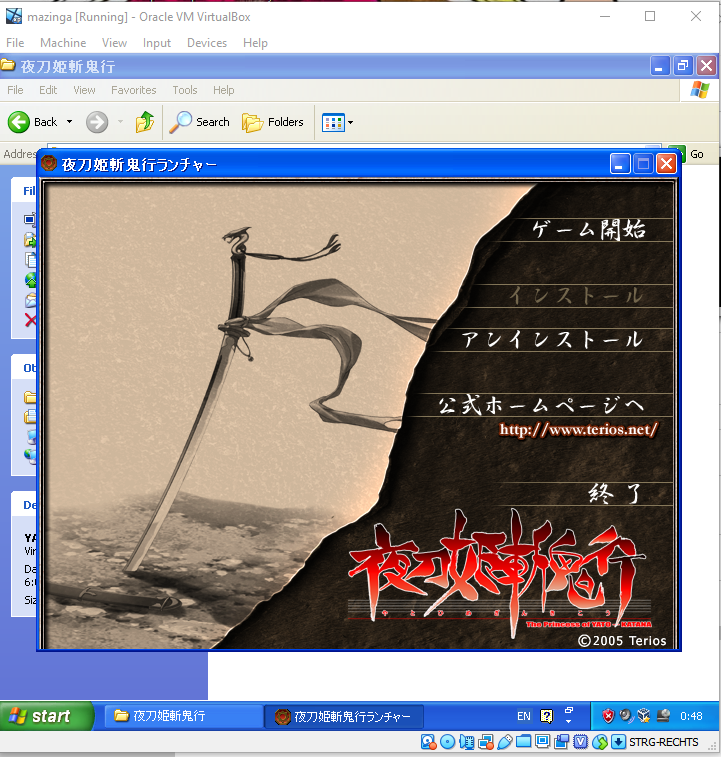
Task: Click the language bar help icon
Action: click(x=547, y=716)
